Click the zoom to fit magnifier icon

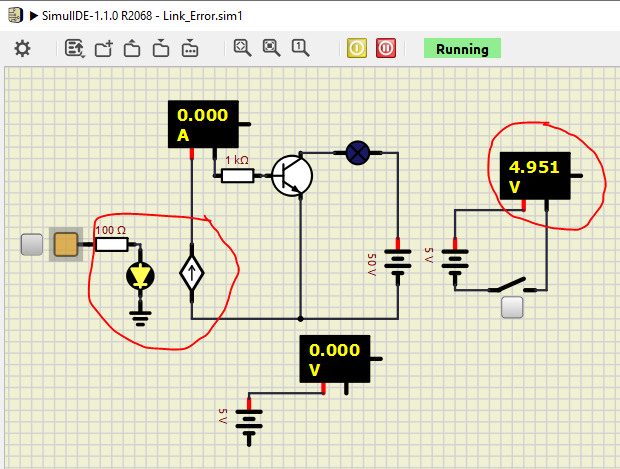(242, 48)
